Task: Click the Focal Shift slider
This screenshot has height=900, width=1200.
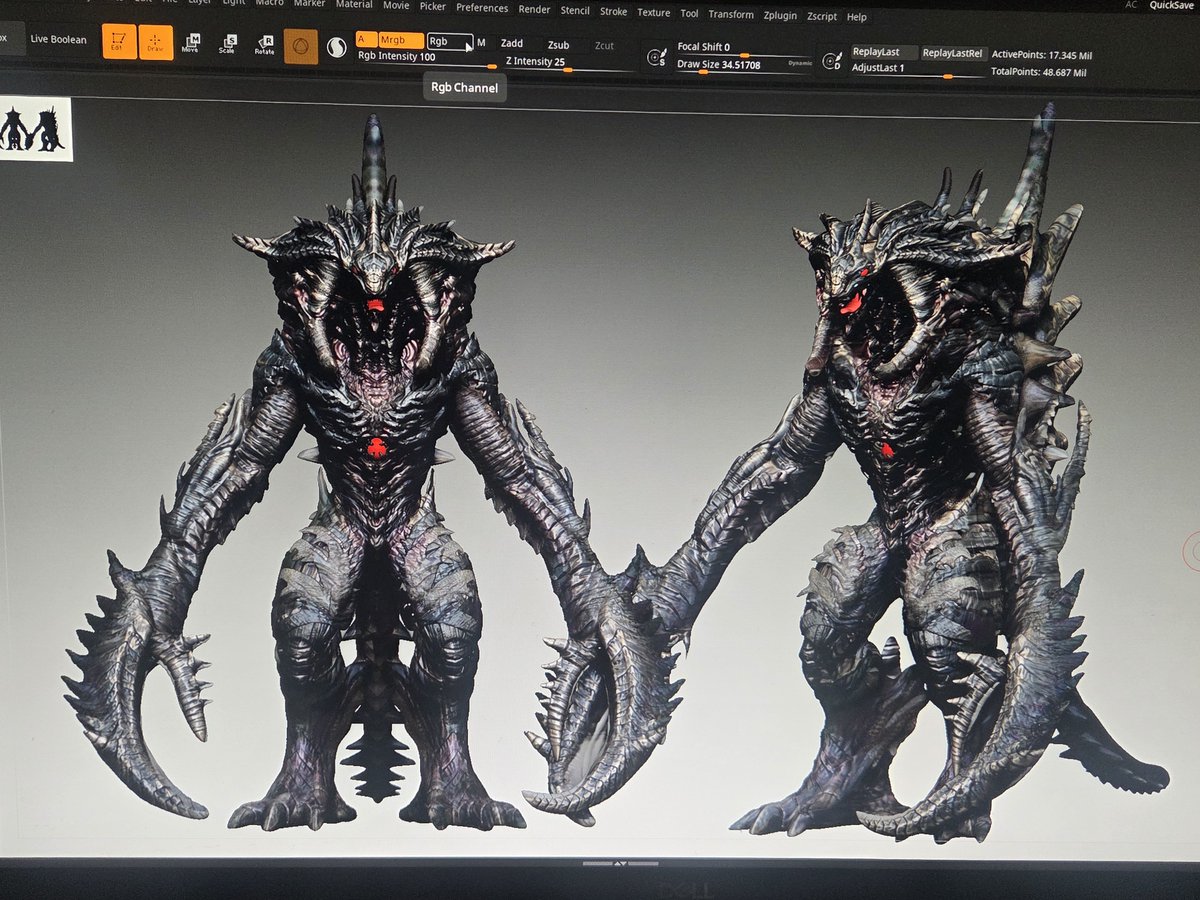Action: [744, 48]
